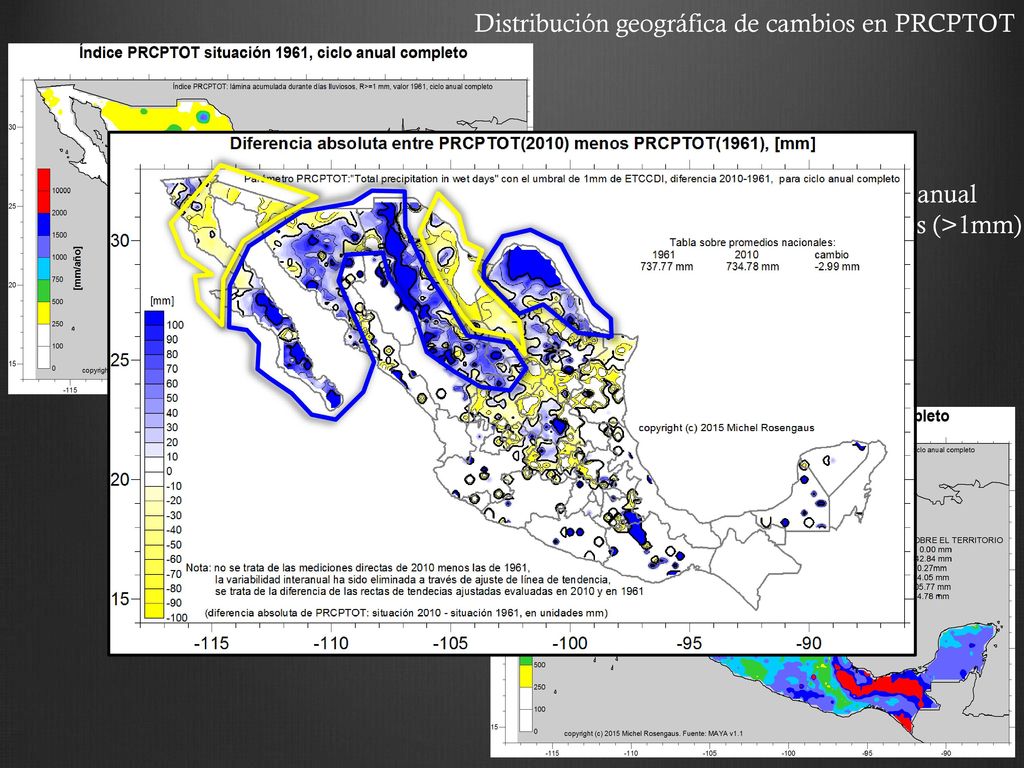Click longitude label "-115" on the difference map axis
1024x768 pixels.
[x=212, y=644]
